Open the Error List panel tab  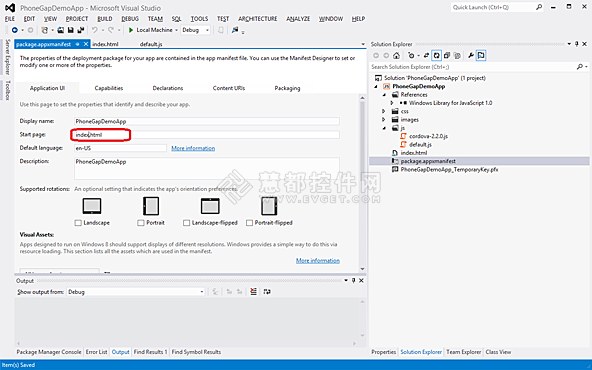96,352
